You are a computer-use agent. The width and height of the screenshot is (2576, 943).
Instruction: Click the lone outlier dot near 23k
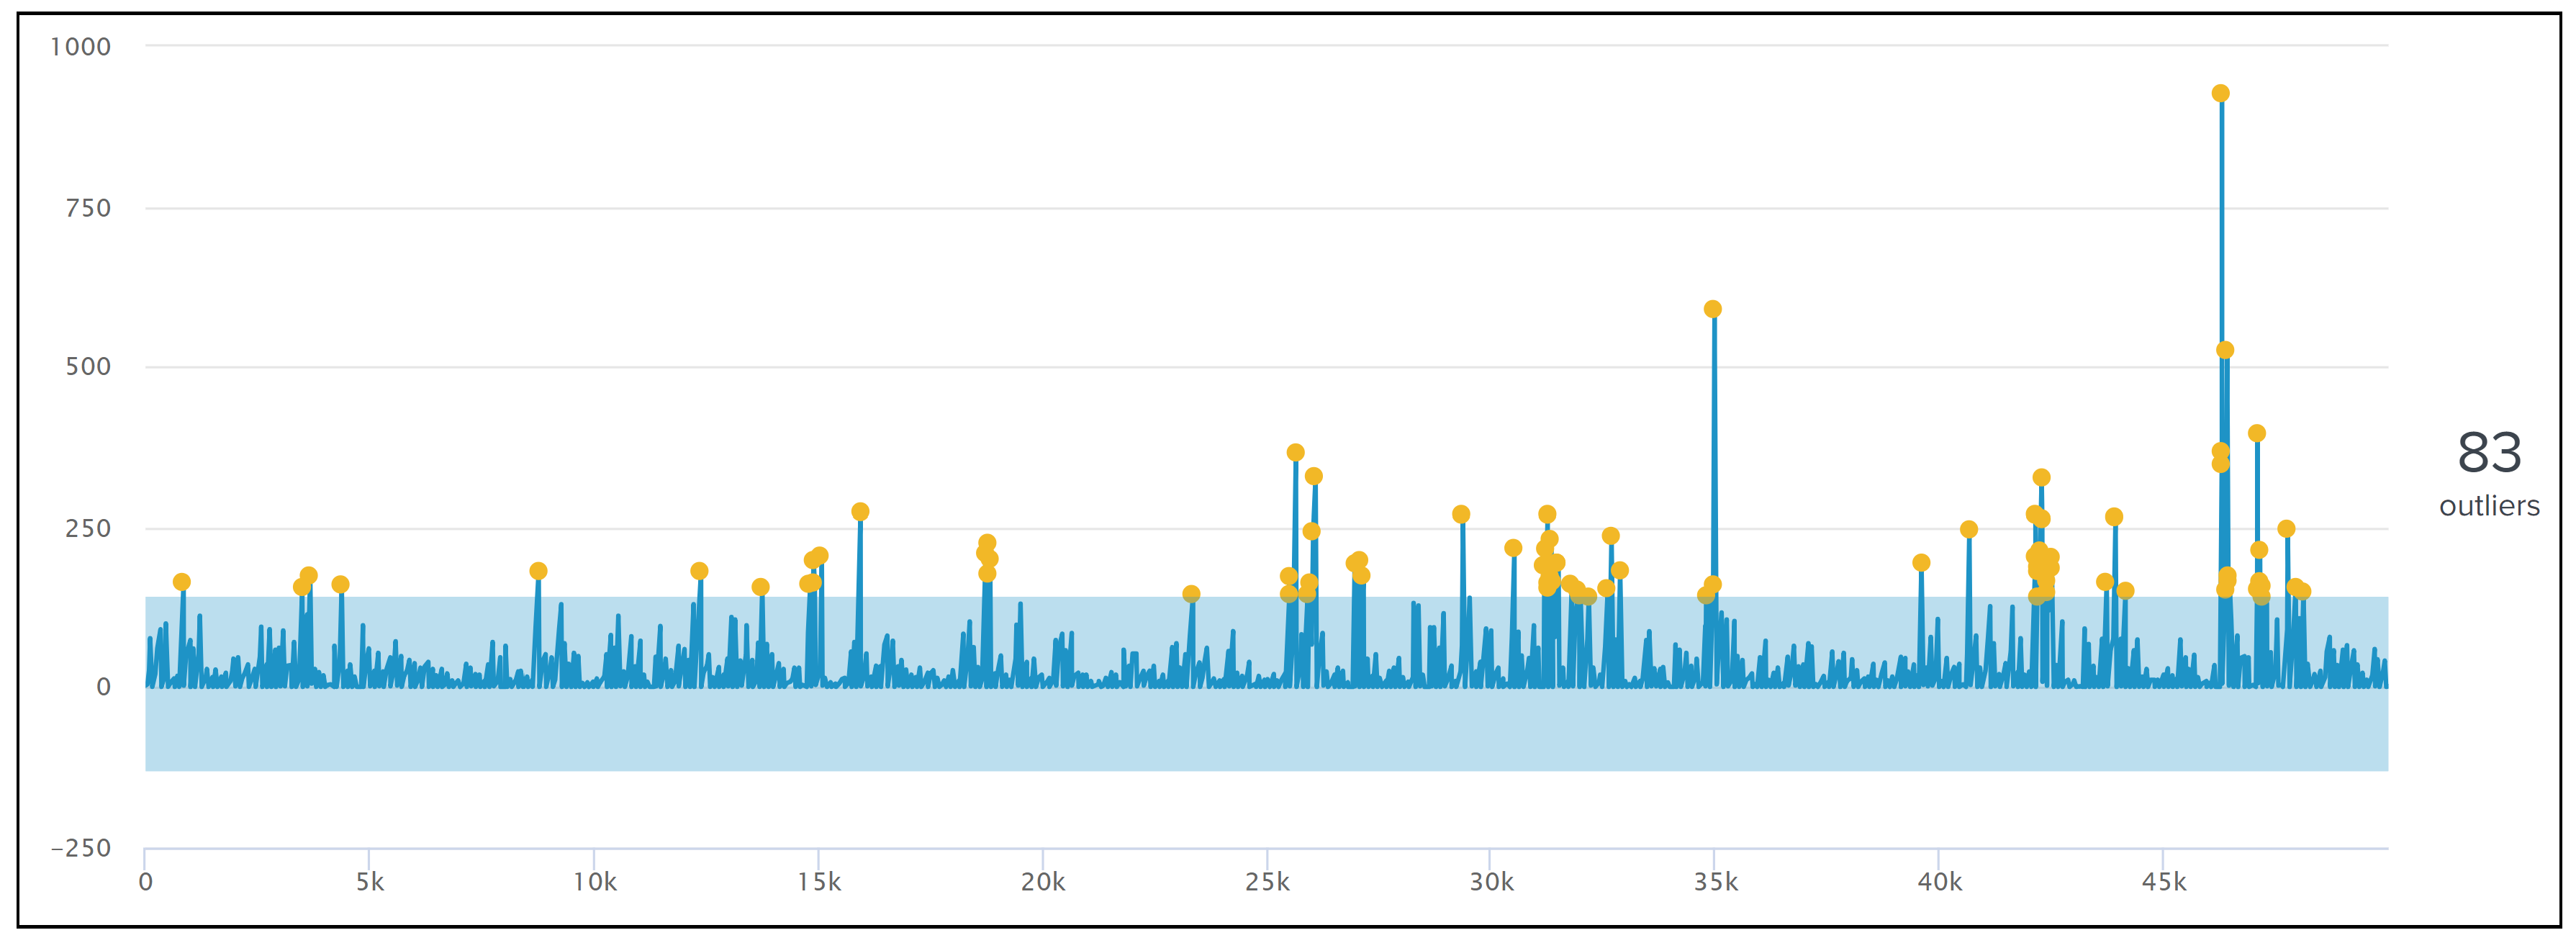click(x=1191, y=594)
